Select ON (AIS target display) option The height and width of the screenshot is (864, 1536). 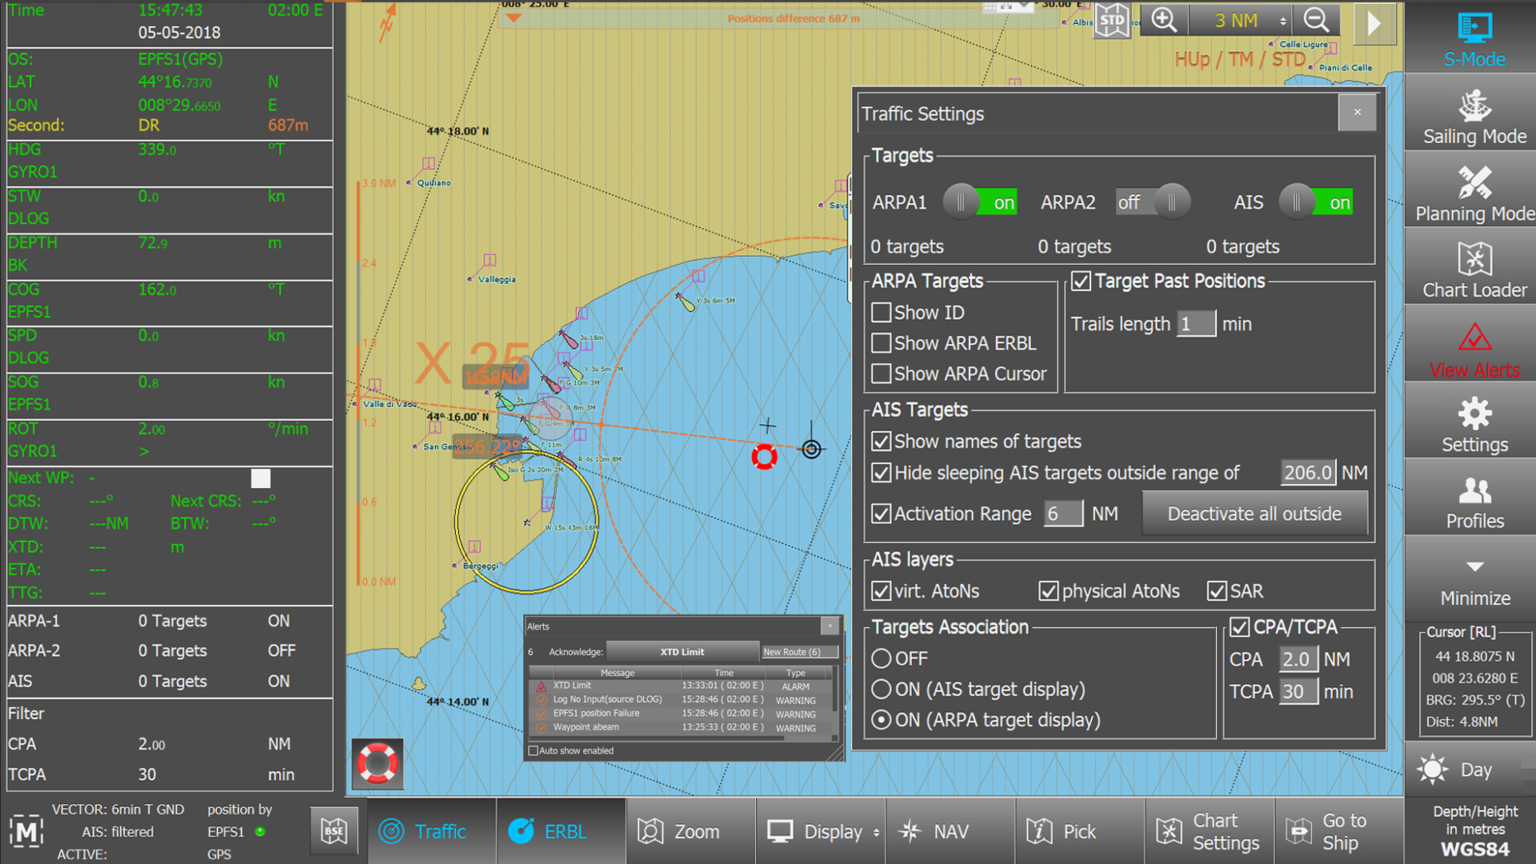coord(881,689)
